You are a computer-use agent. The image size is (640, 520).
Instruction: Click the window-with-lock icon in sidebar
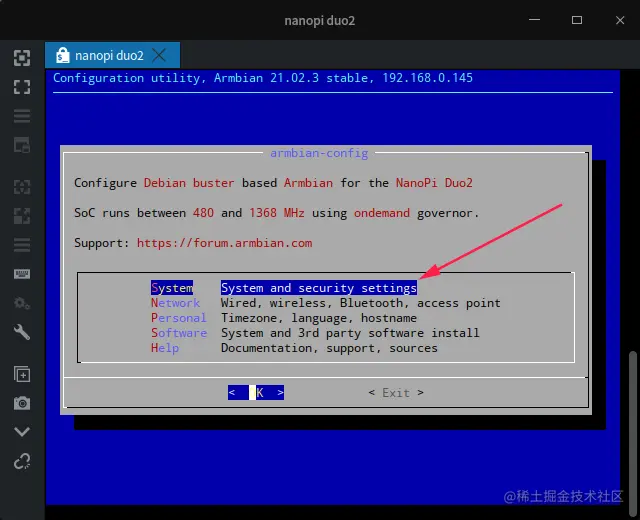coord(22,145)
